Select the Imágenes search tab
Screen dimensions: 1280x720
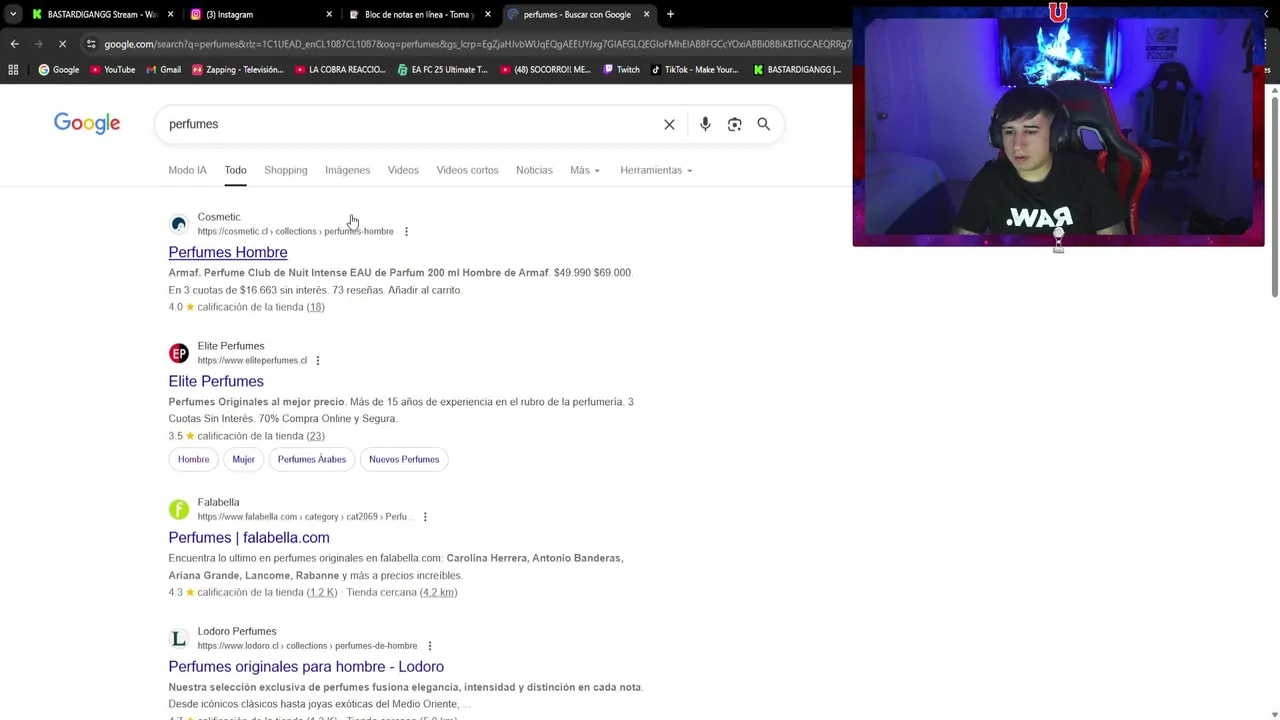pos(347,170)
